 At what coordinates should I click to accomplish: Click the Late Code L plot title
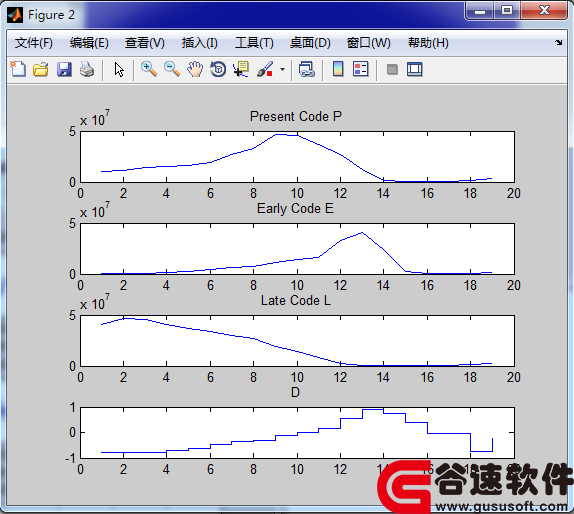(x=295, y=300)
